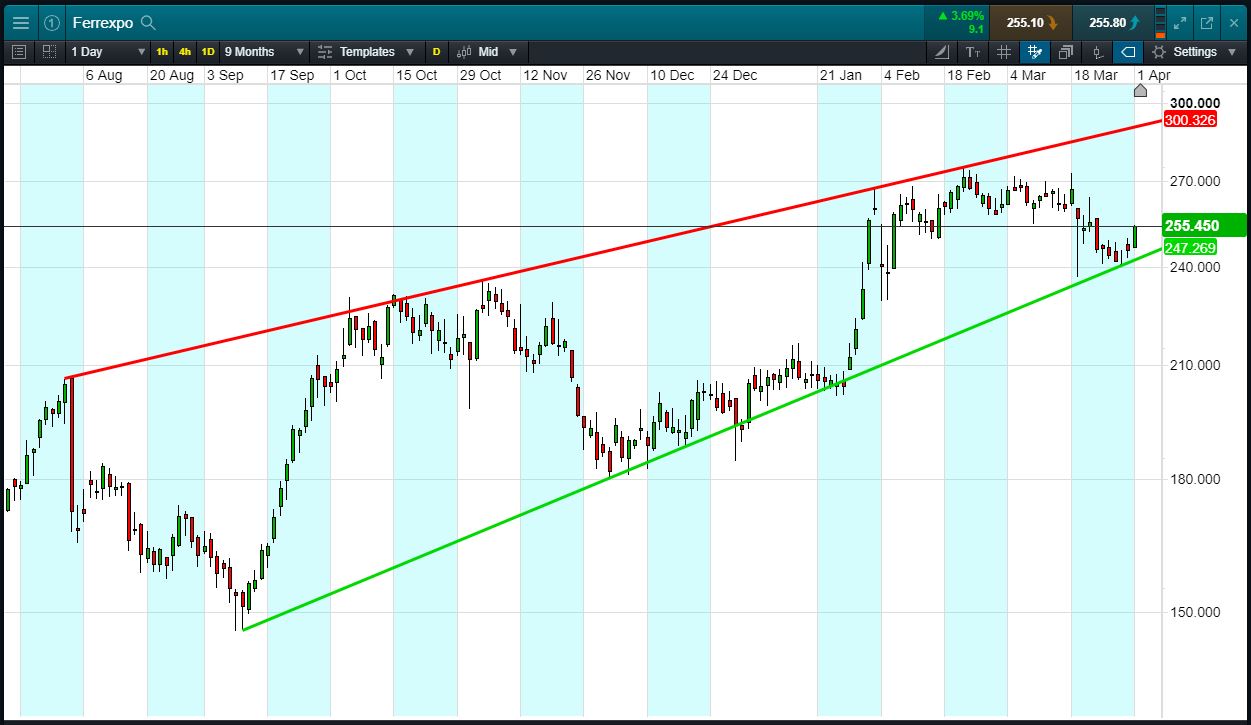Click the red 300.326 price label
Screen dimensions: 1251x725
[1190, 120]
